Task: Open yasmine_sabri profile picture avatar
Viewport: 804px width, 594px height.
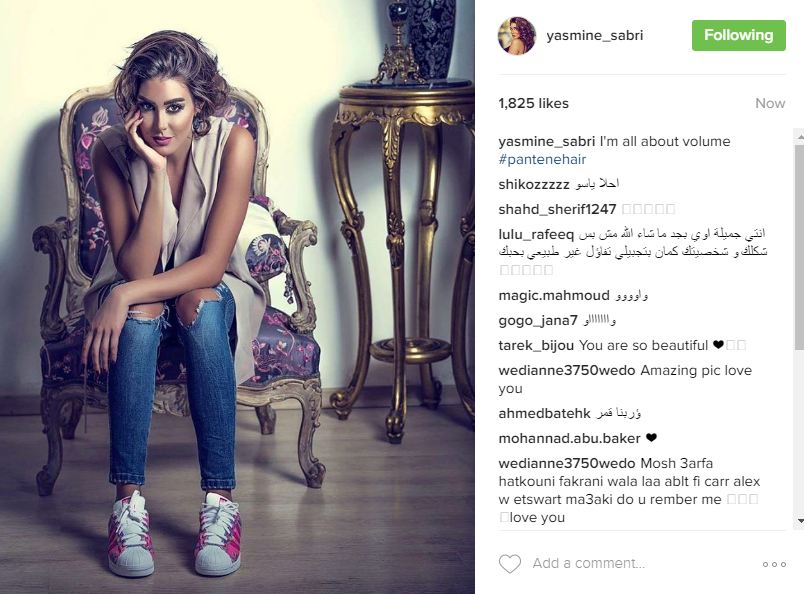Action: point(517,35)
